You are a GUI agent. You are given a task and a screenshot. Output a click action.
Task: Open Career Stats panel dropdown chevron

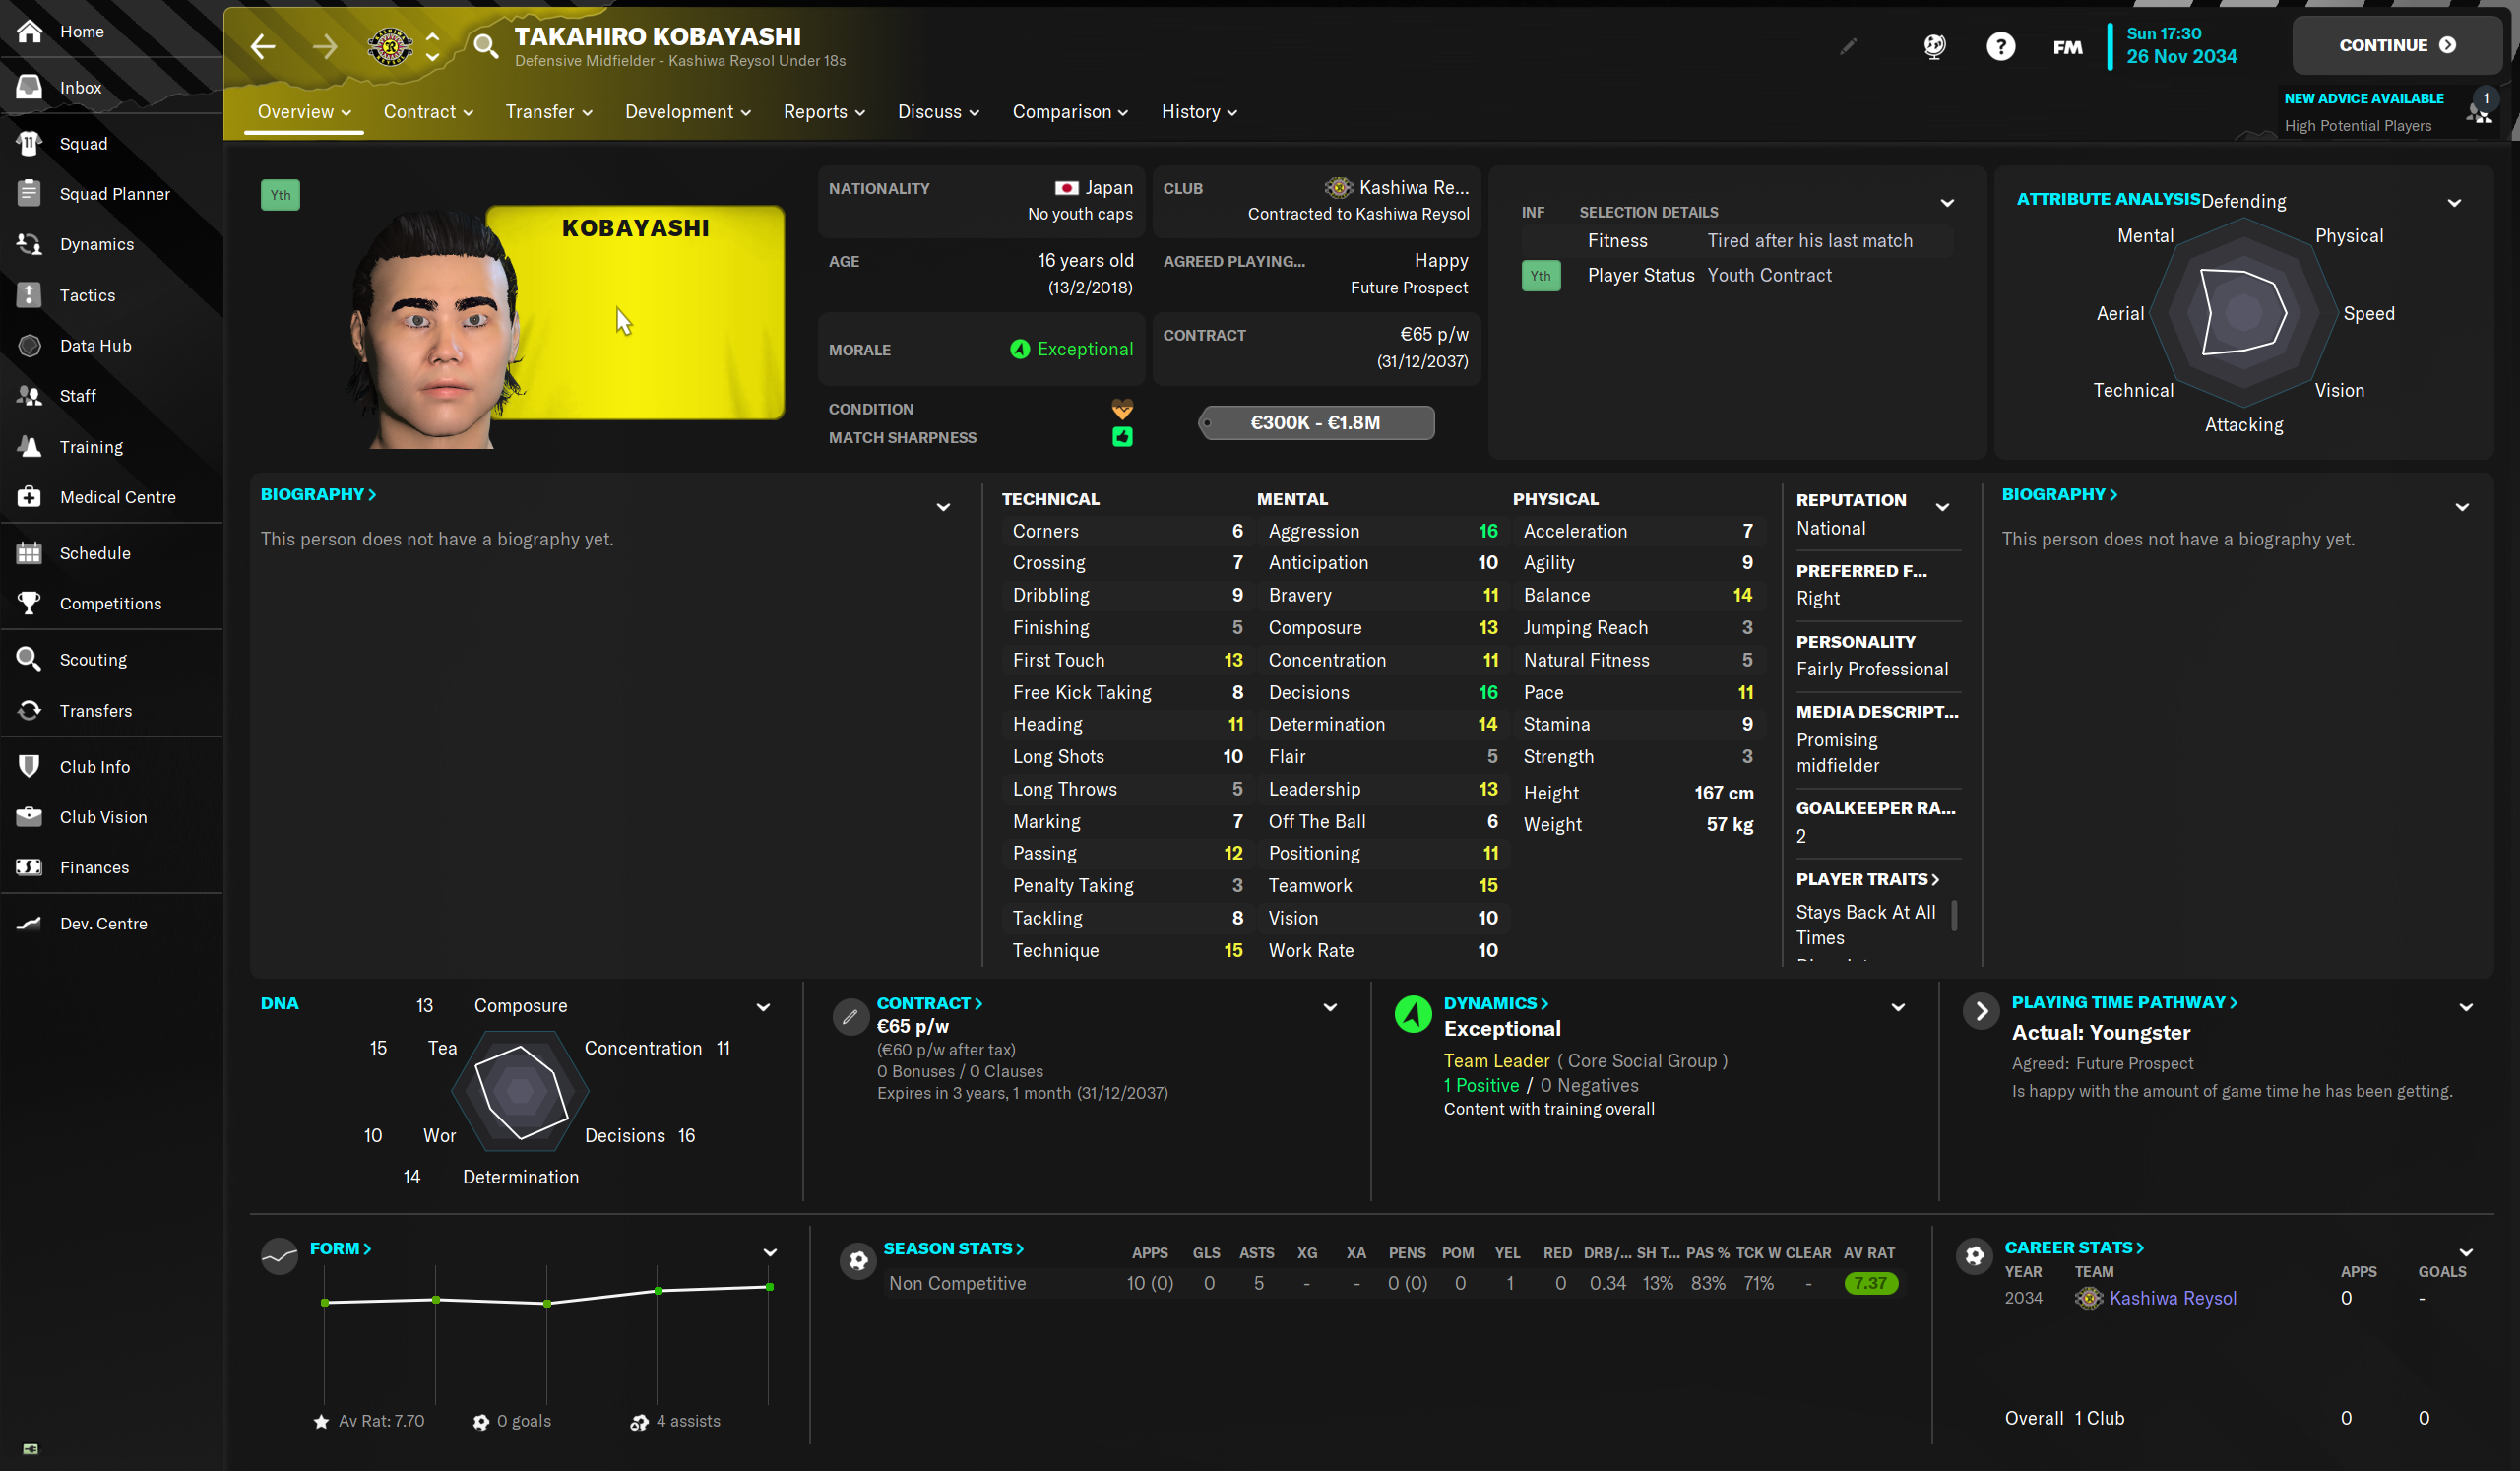[x=2465, y=1252]
